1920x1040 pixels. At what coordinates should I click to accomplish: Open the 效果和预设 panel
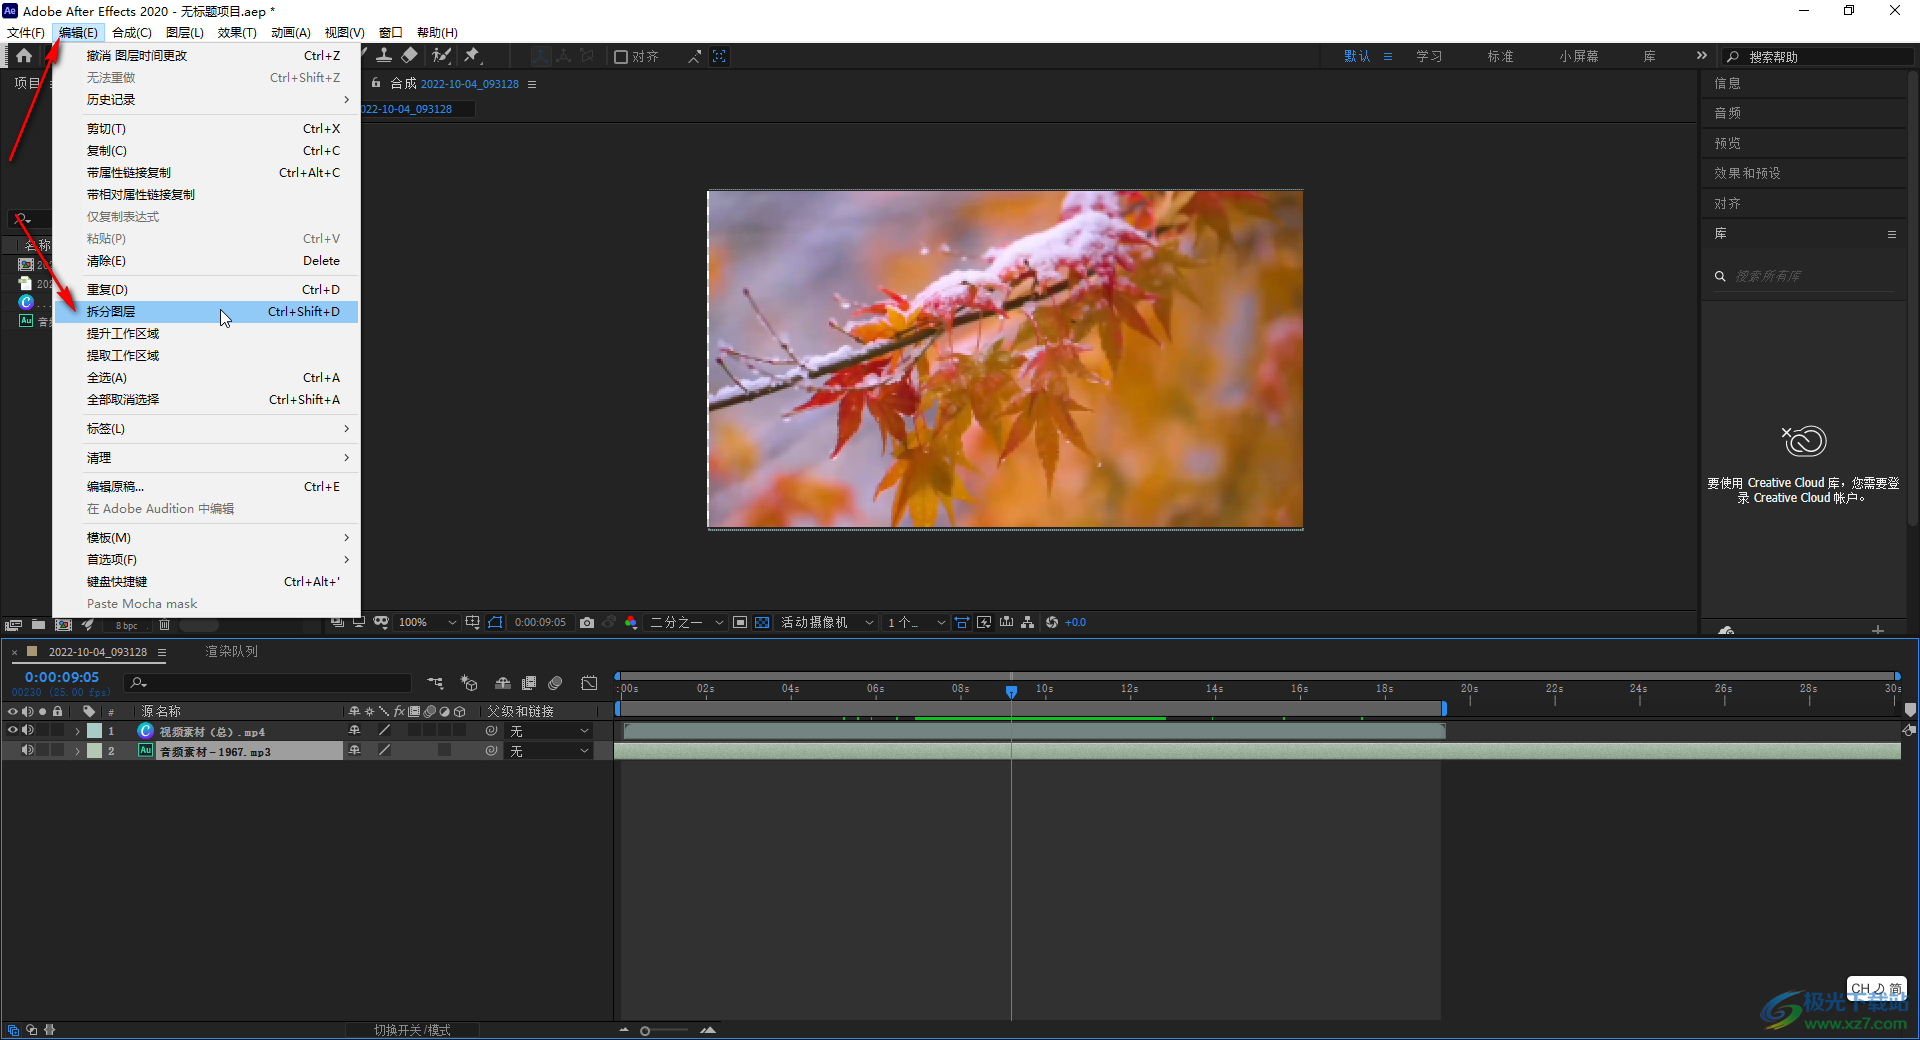point(1747,173)
